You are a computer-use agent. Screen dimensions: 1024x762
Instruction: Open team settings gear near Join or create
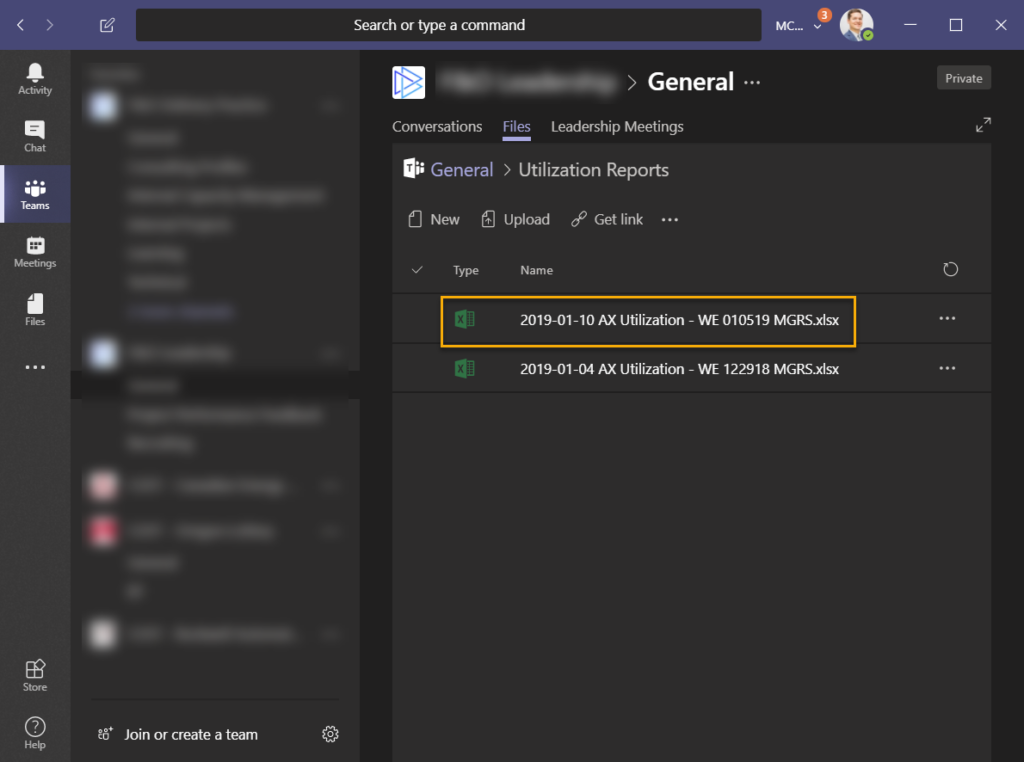point(330,734)
